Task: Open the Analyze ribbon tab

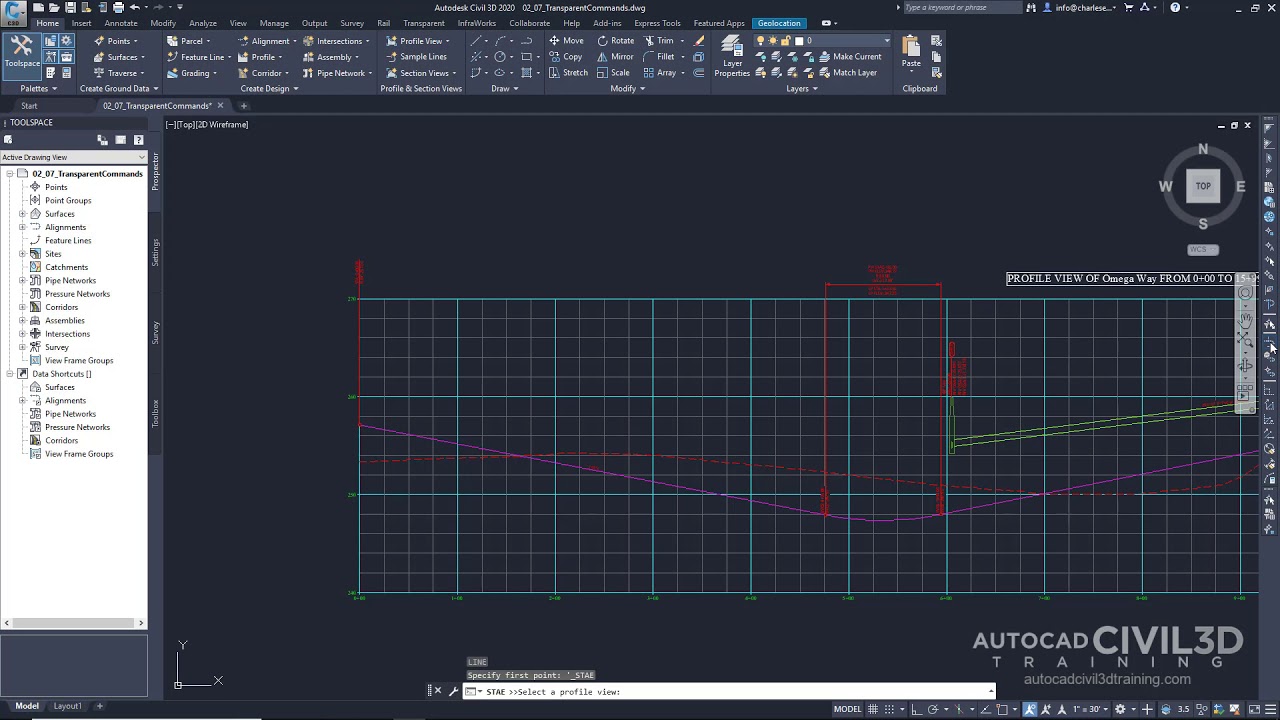Action: coord(203,23)
